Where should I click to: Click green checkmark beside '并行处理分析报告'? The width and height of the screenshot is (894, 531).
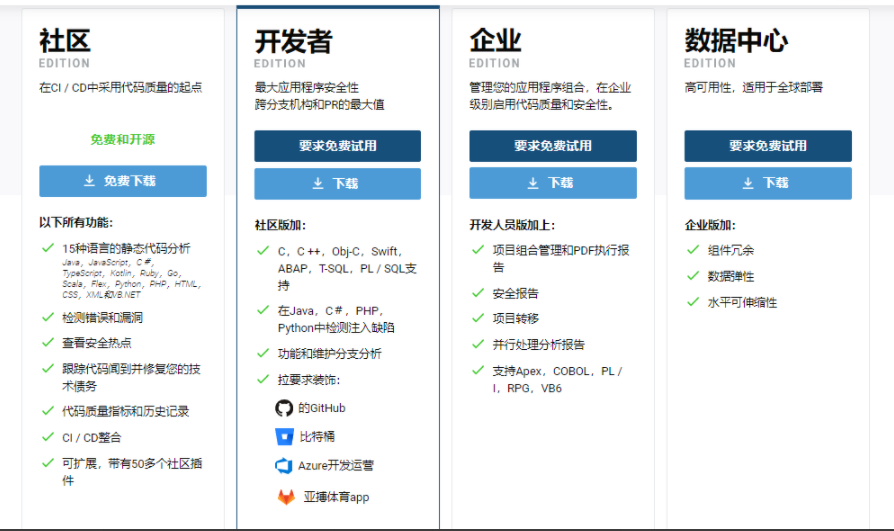coord(478,344)
